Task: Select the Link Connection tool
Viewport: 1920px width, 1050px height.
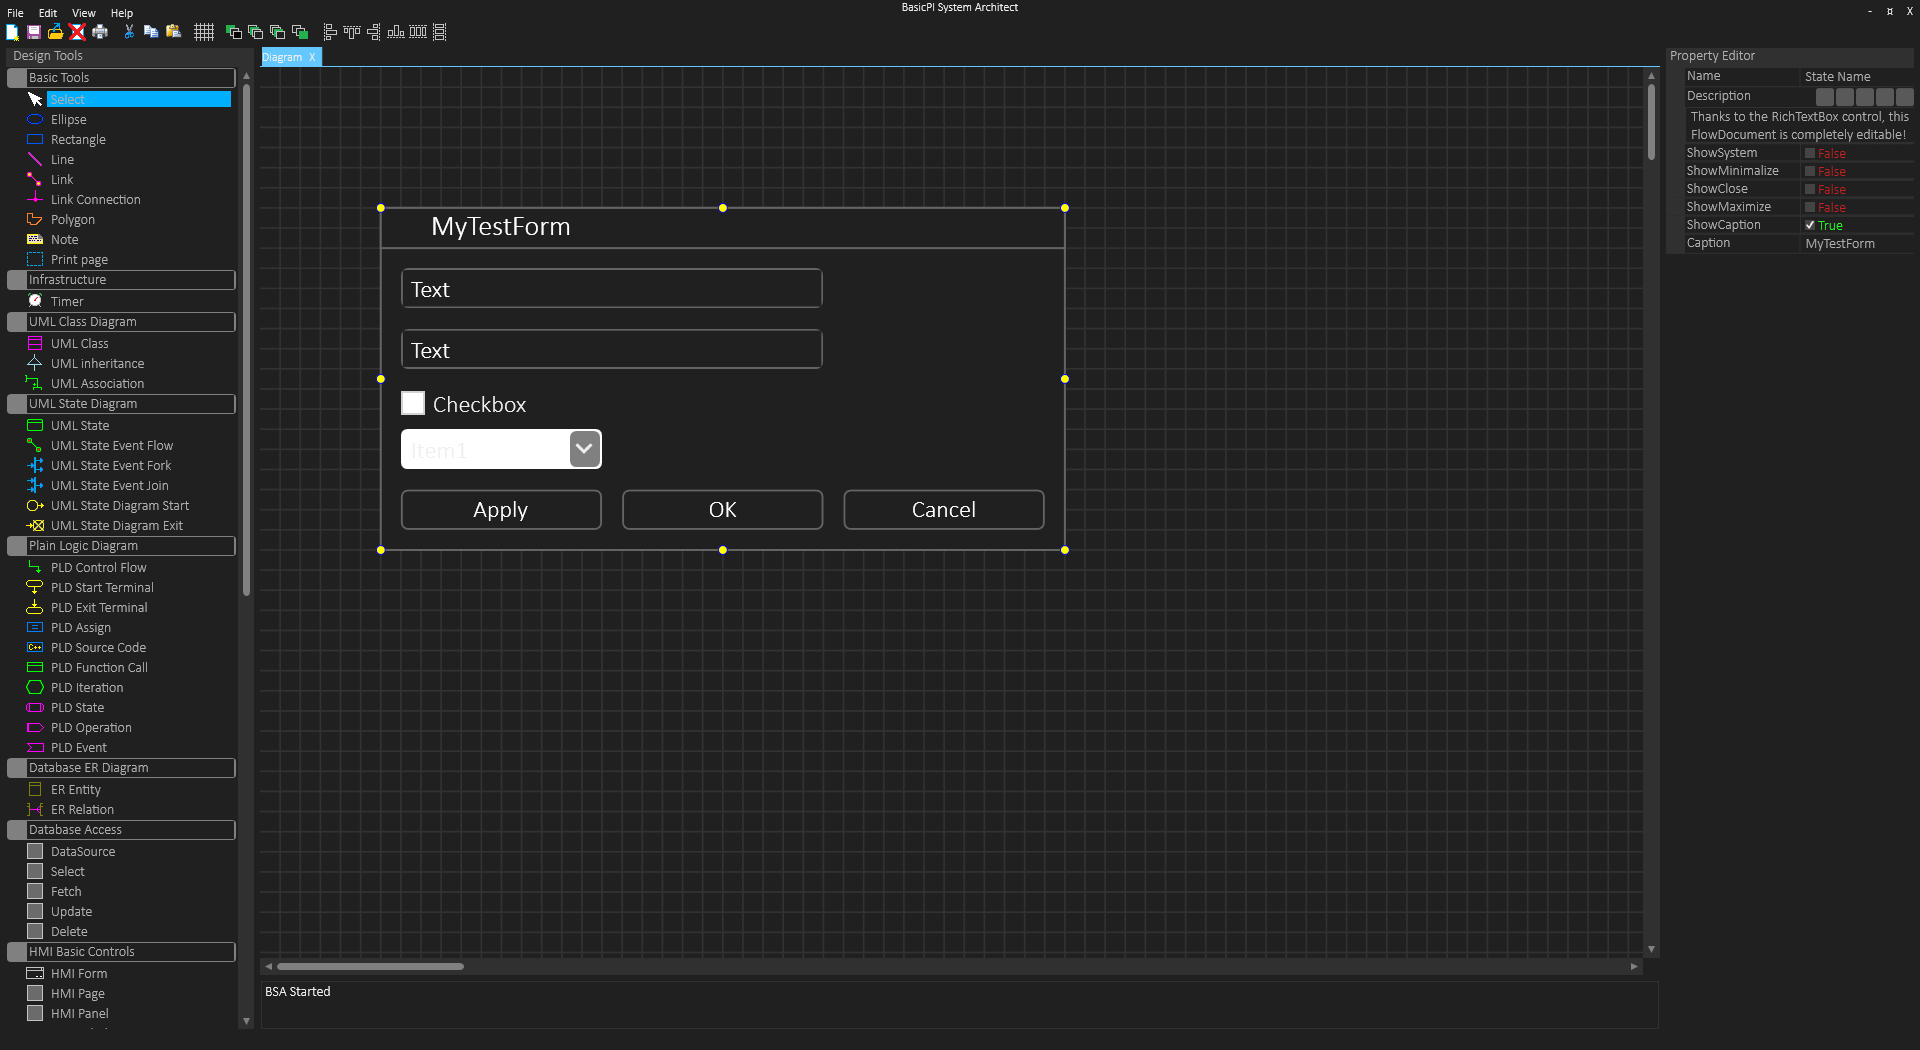Action: click(96, 199)
